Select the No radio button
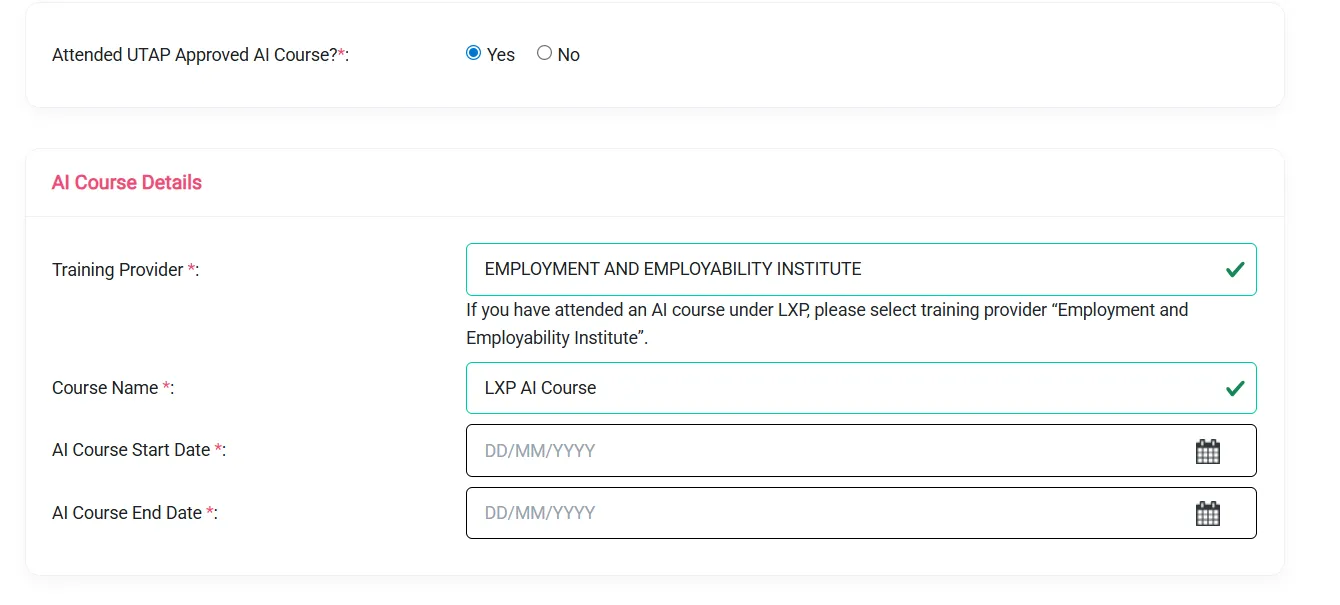 (544, 53)
